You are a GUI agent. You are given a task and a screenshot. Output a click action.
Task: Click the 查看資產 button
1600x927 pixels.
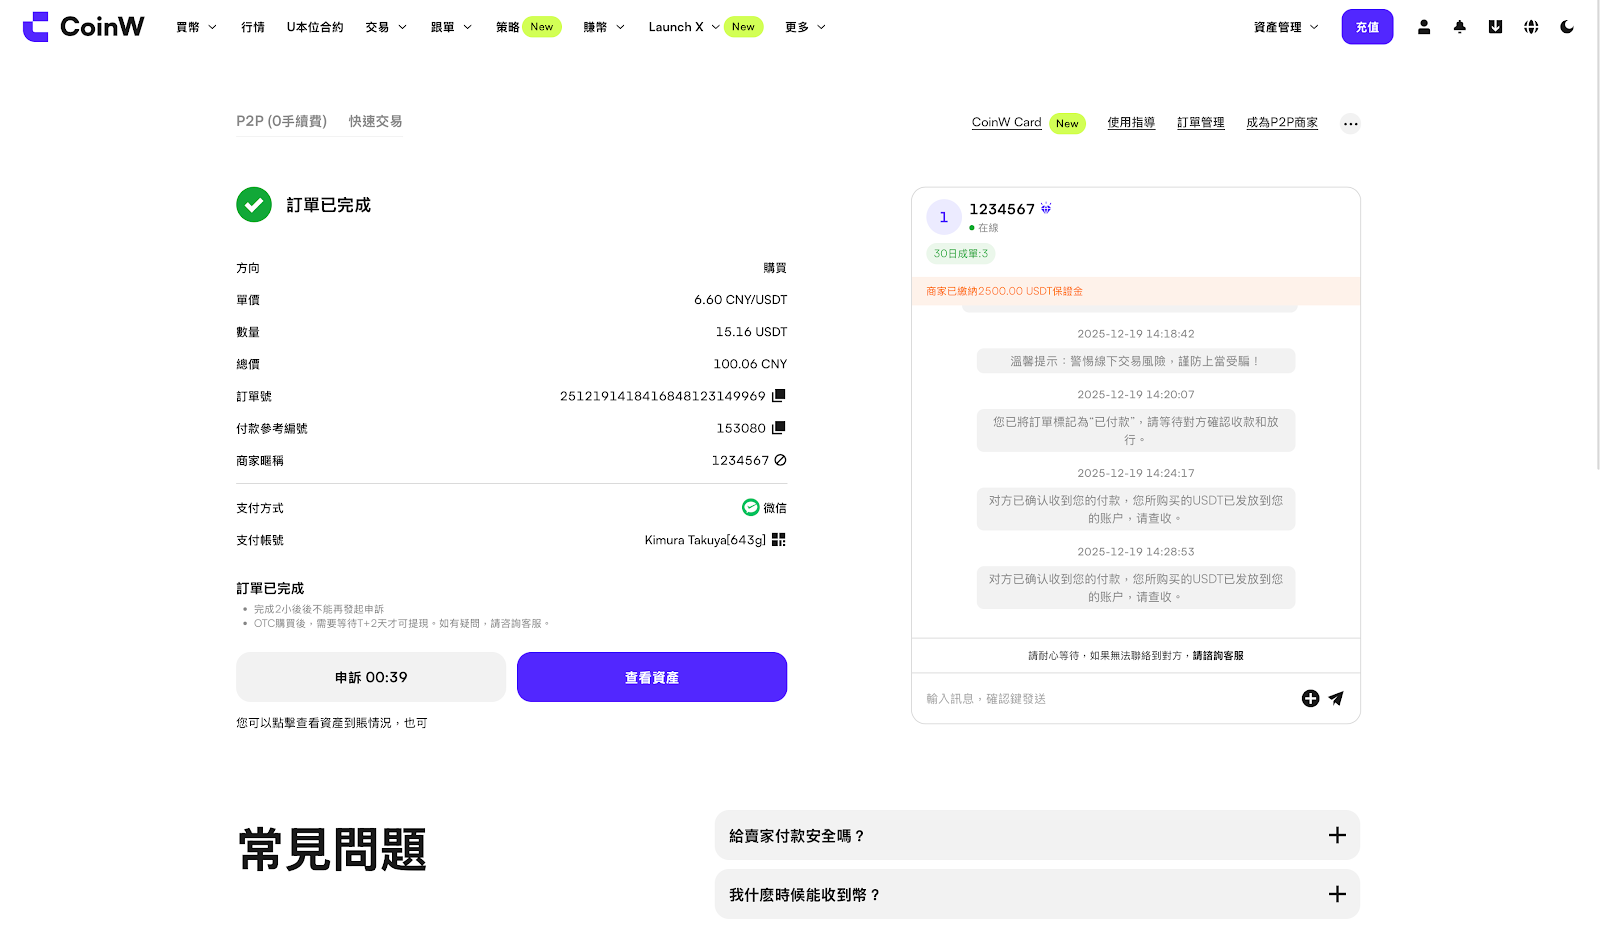coord(652,677)
